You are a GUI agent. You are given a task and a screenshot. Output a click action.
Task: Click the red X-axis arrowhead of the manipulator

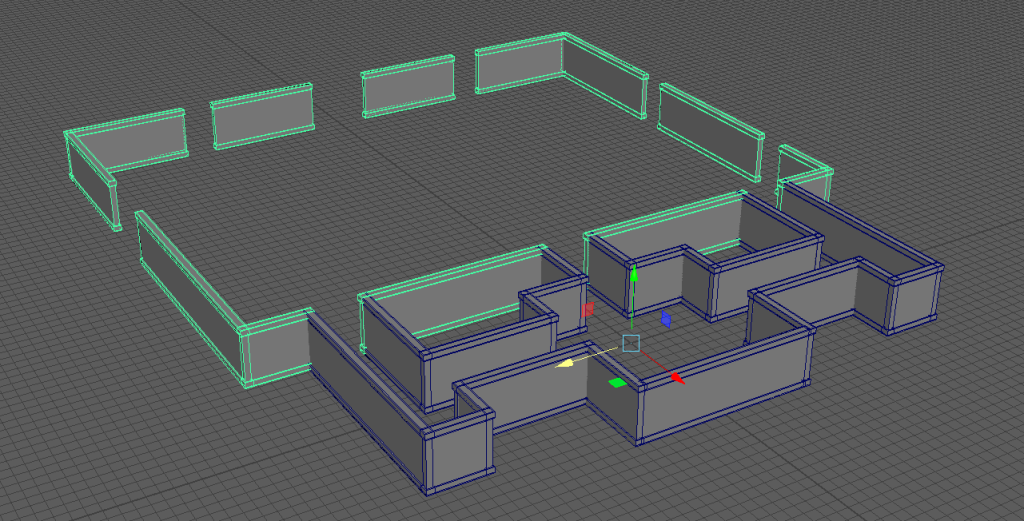(x=677, y=378)
